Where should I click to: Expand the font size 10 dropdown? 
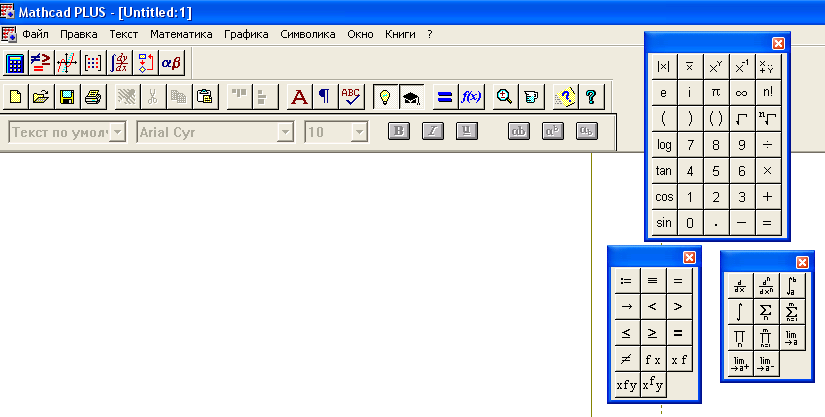click(x=359, y=132)
